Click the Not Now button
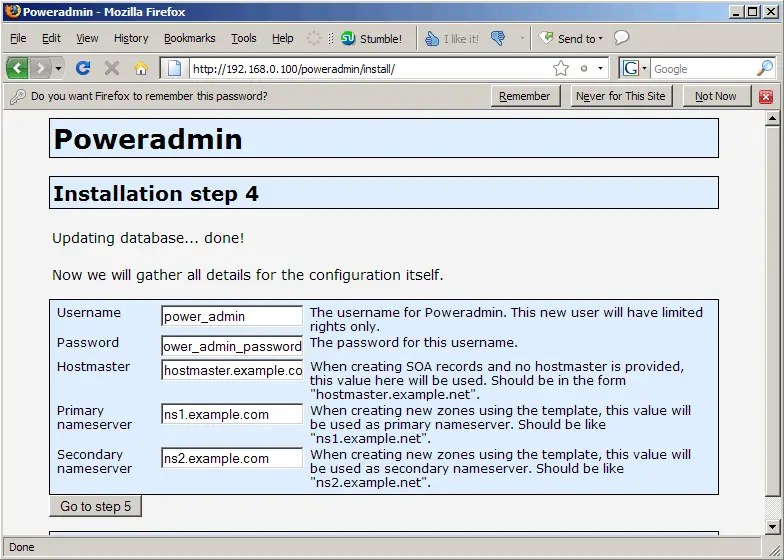 tap(716, 96)
